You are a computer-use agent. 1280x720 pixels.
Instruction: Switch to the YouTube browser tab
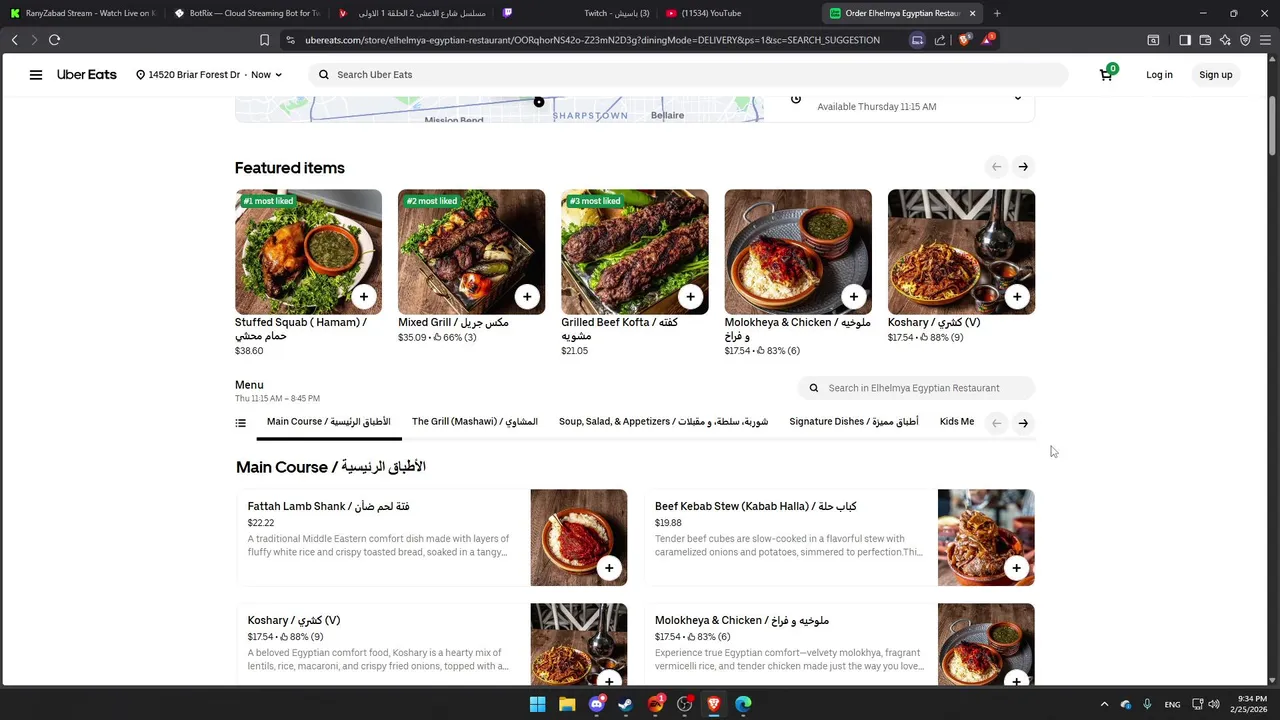(738, 13)
